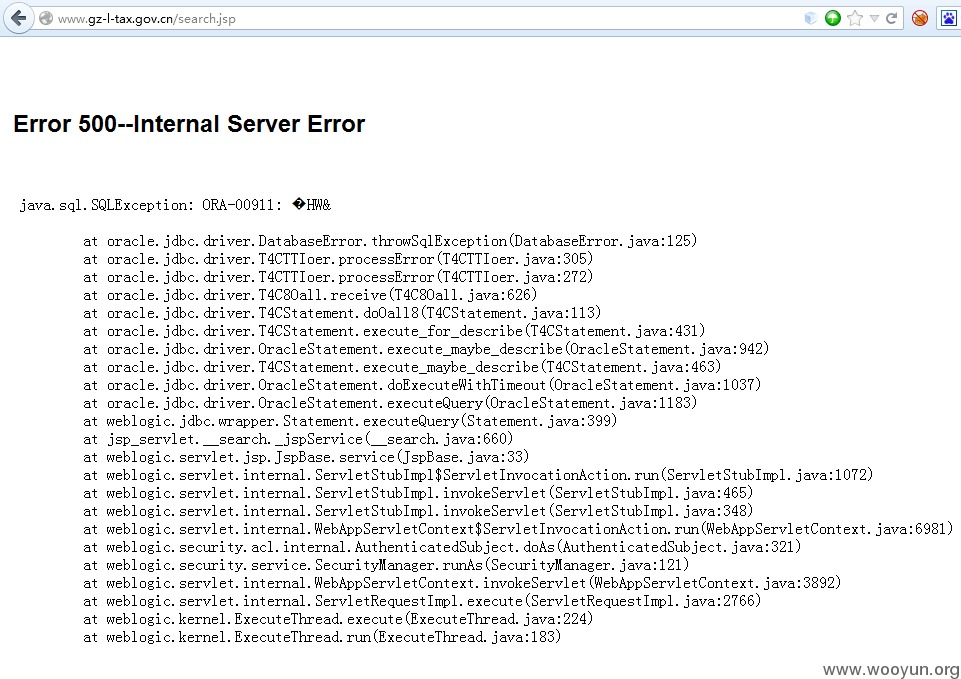Click the T4CTTIoer.java:272 stack line

338,277
